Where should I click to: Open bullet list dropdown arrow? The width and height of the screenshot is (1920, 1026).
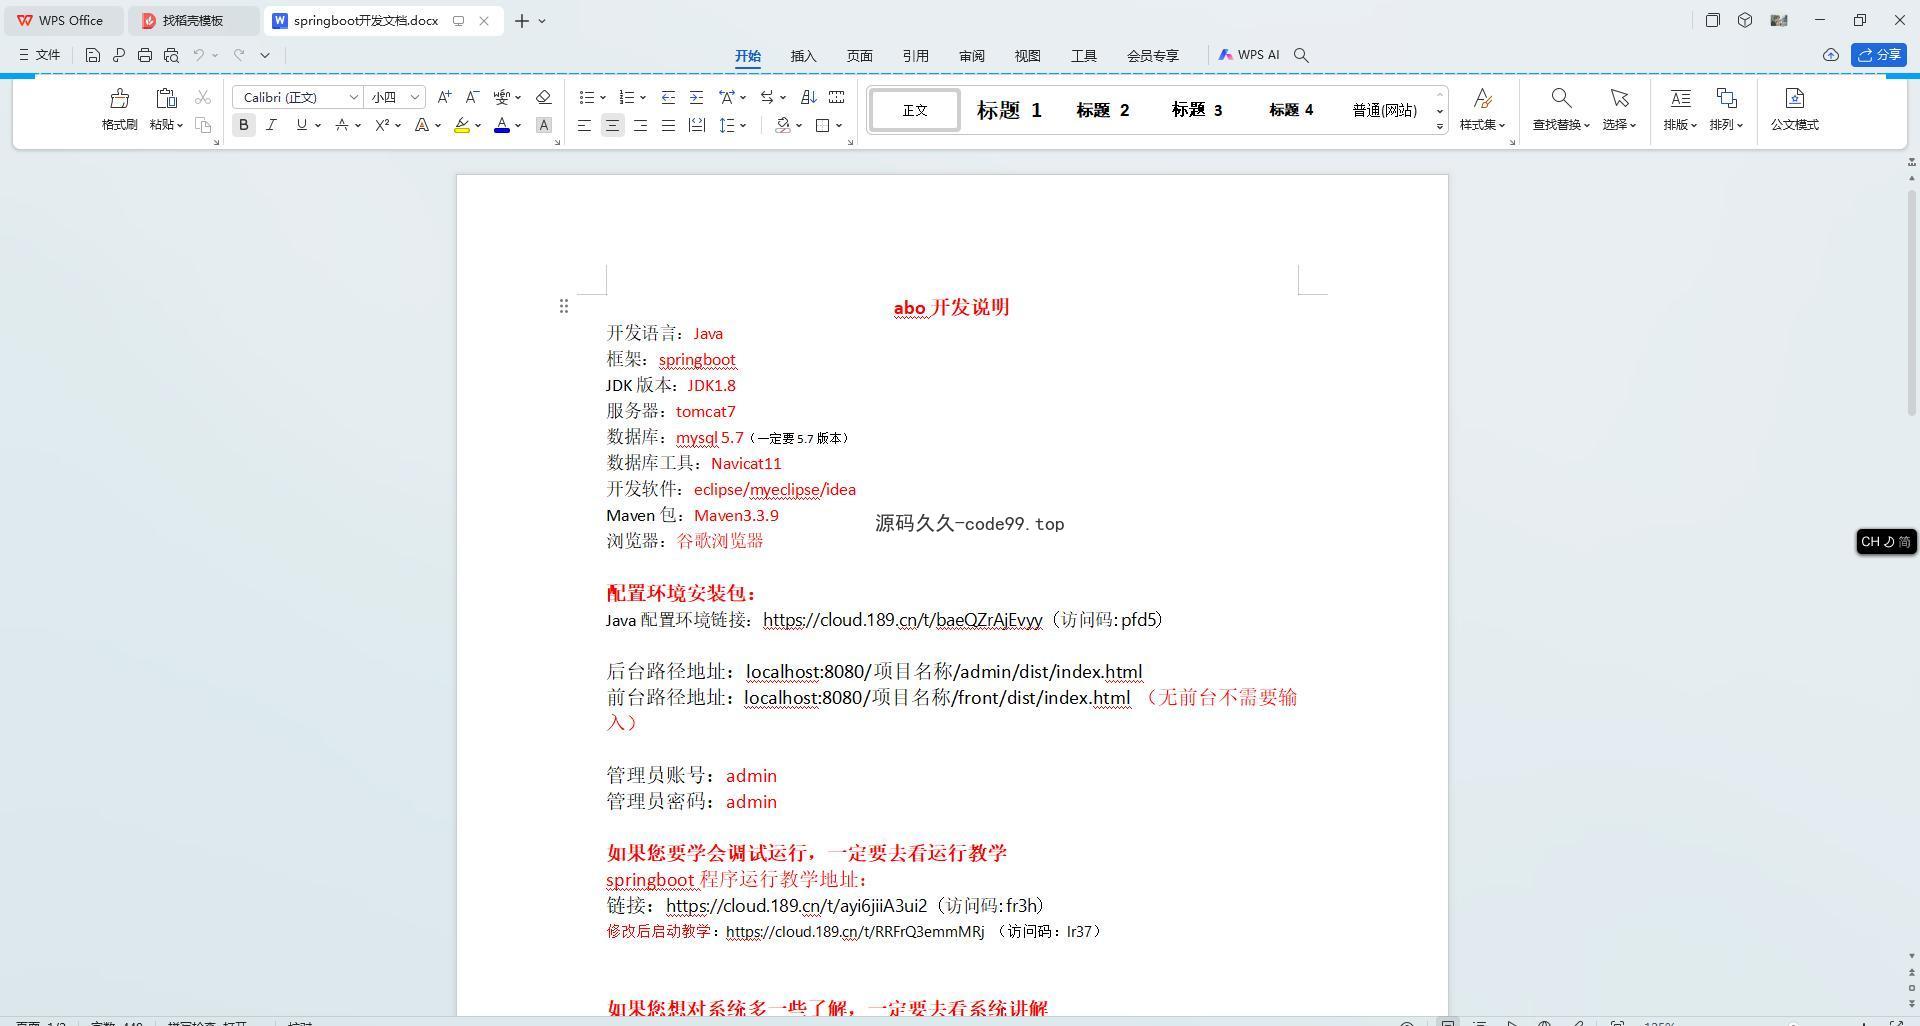(602, 97)
